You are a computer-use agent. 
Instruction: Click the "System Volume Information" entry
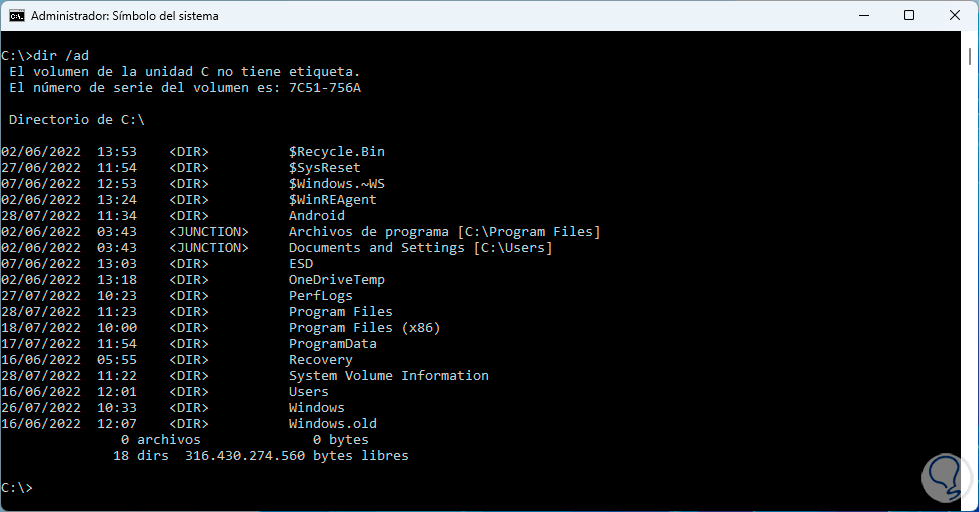click(388, 376)
